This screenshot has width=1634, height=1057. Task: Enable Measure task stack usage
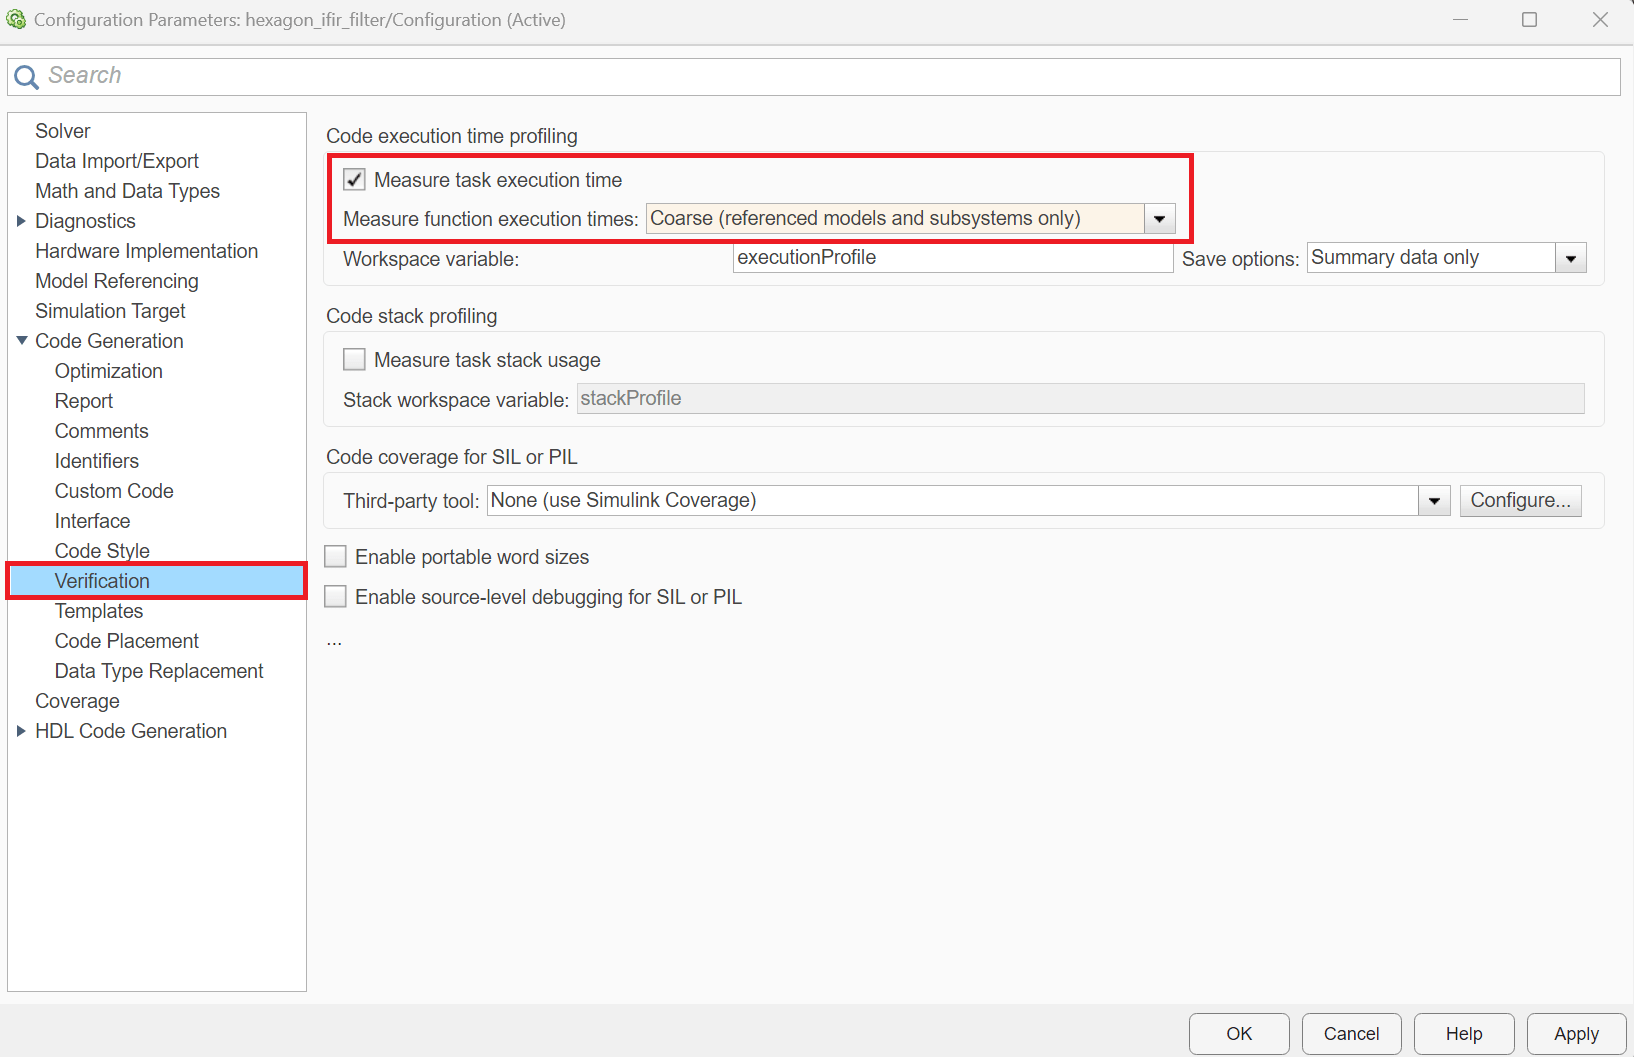tap(354, 360)
